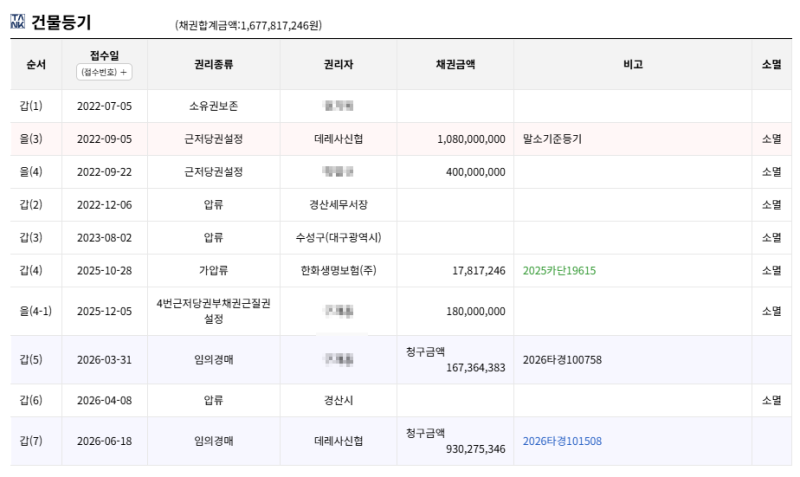This screenshot has height=477, width=800.
Task: Select the amount 17,817,246
Action: [479, 270]
